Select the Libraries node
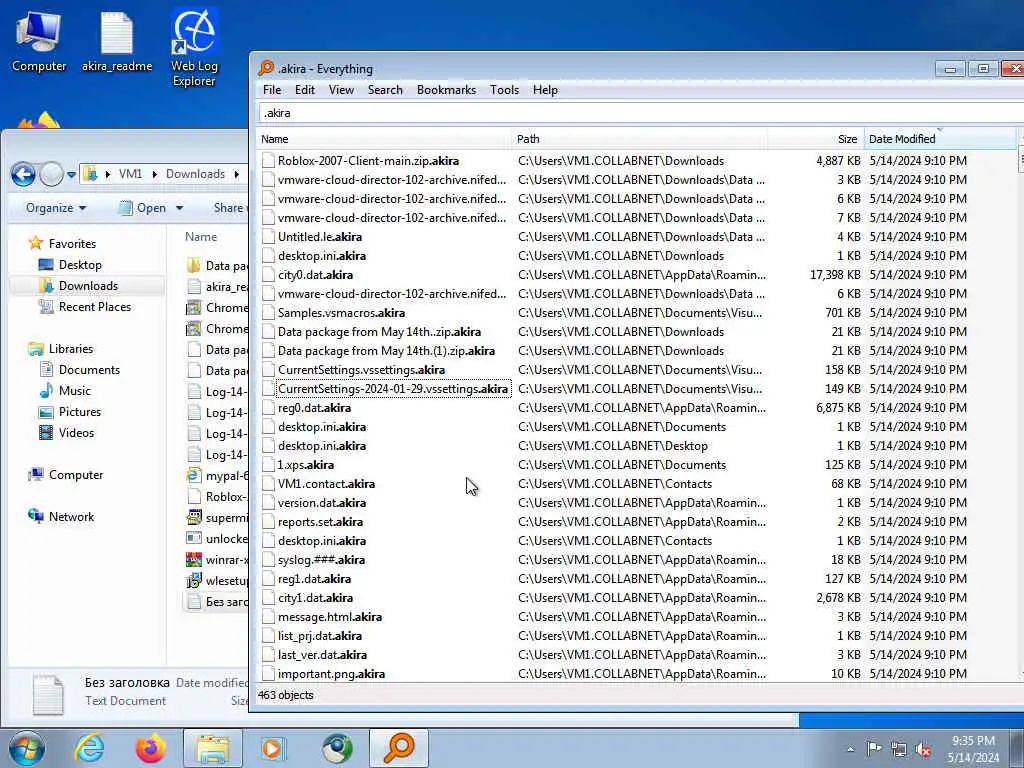The width and height of the screenshot is (1024, 768). point(71,349)
